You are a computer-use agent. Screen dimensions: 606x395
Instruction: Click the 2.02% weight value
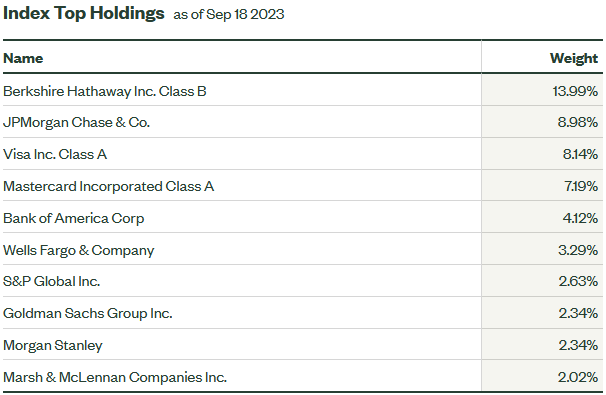(x=578, y=377)
